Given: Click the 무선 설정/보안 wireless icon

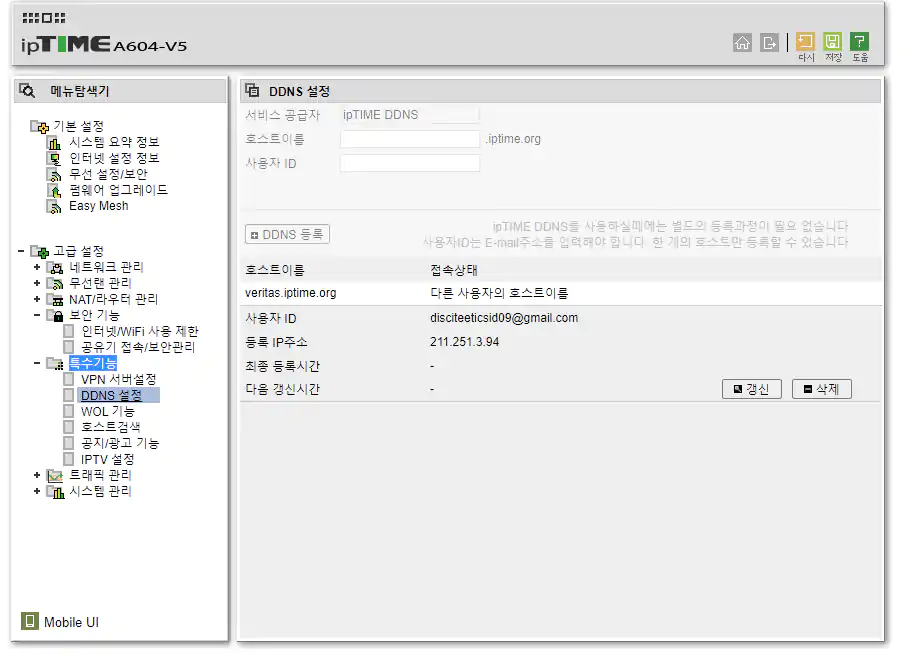Looking at the screenshot, I should (x=54, y=175).
